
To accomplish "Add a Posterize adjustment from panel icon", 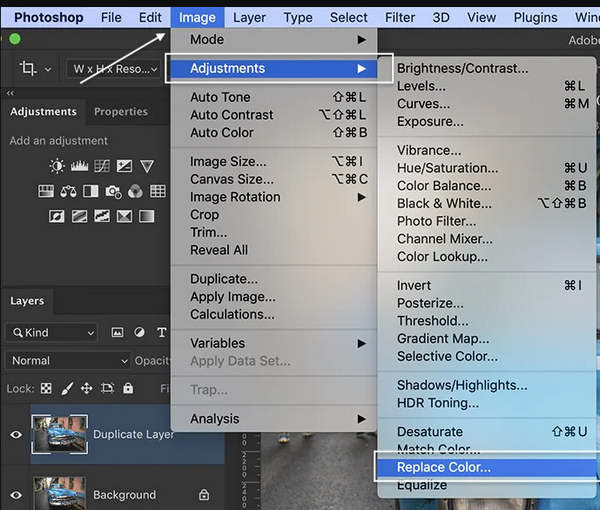I will (79, 217).
